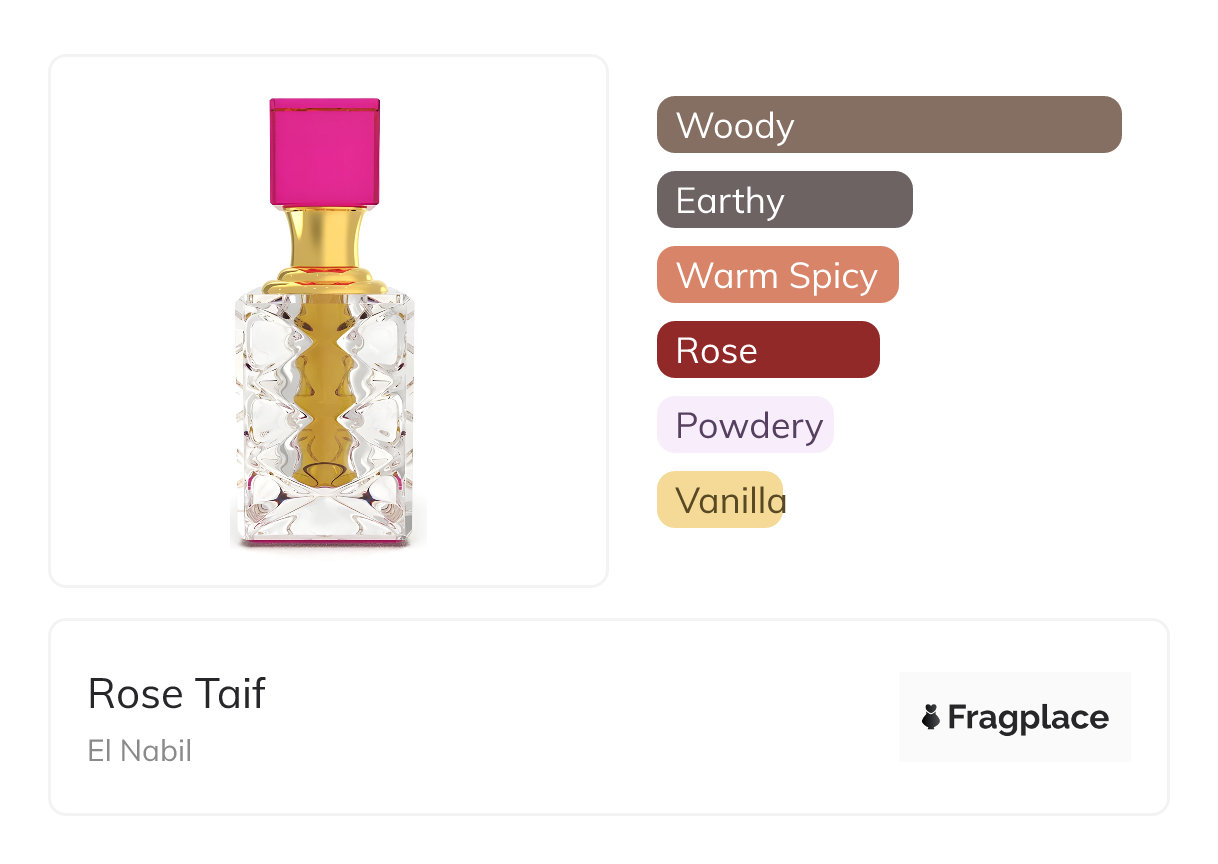
Task: Click the yellow Vanilla accord tag
Action: tap(719, 500)
